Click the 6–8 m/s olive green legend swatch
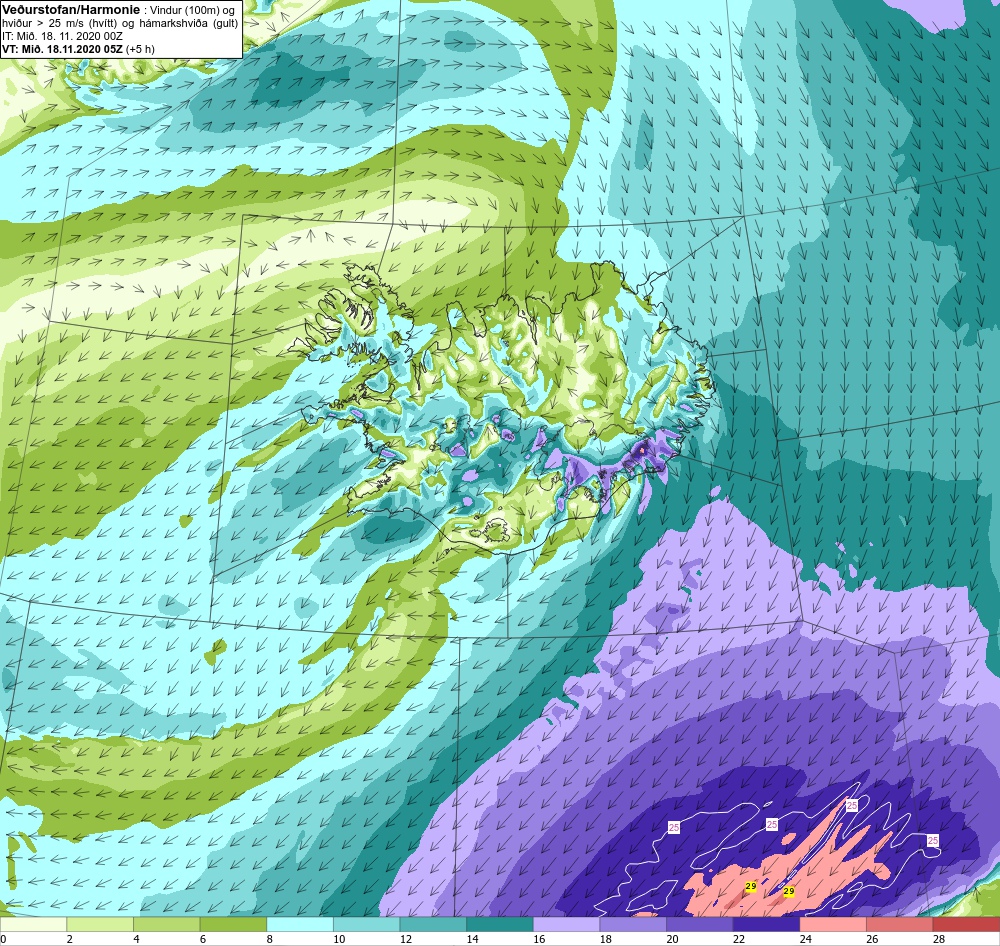This screenshot has width=1000, height=946. pos(233,924)
